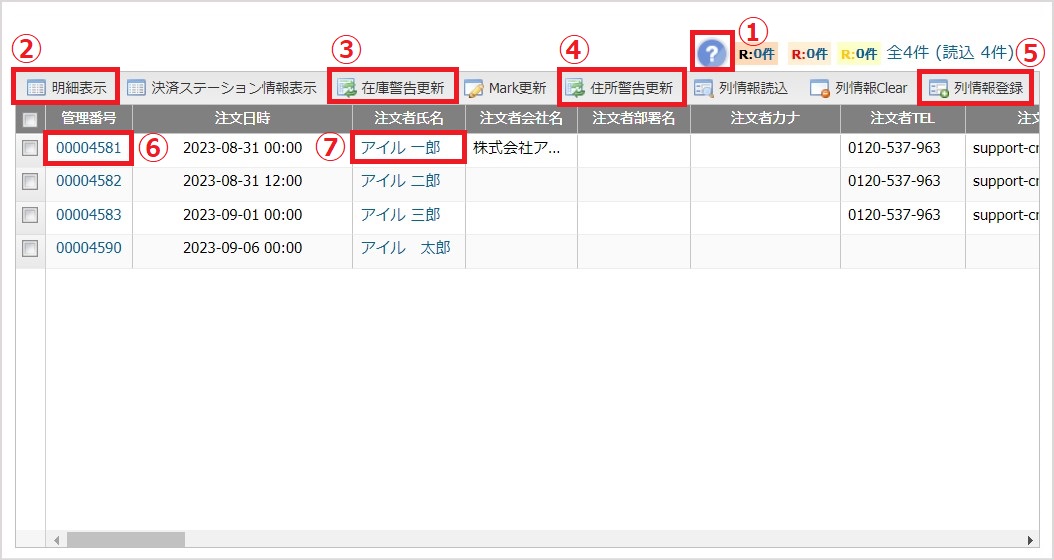1054x560 pixels.
Task: Click the scrollbar right arrow
Action: click(1030, 540)
